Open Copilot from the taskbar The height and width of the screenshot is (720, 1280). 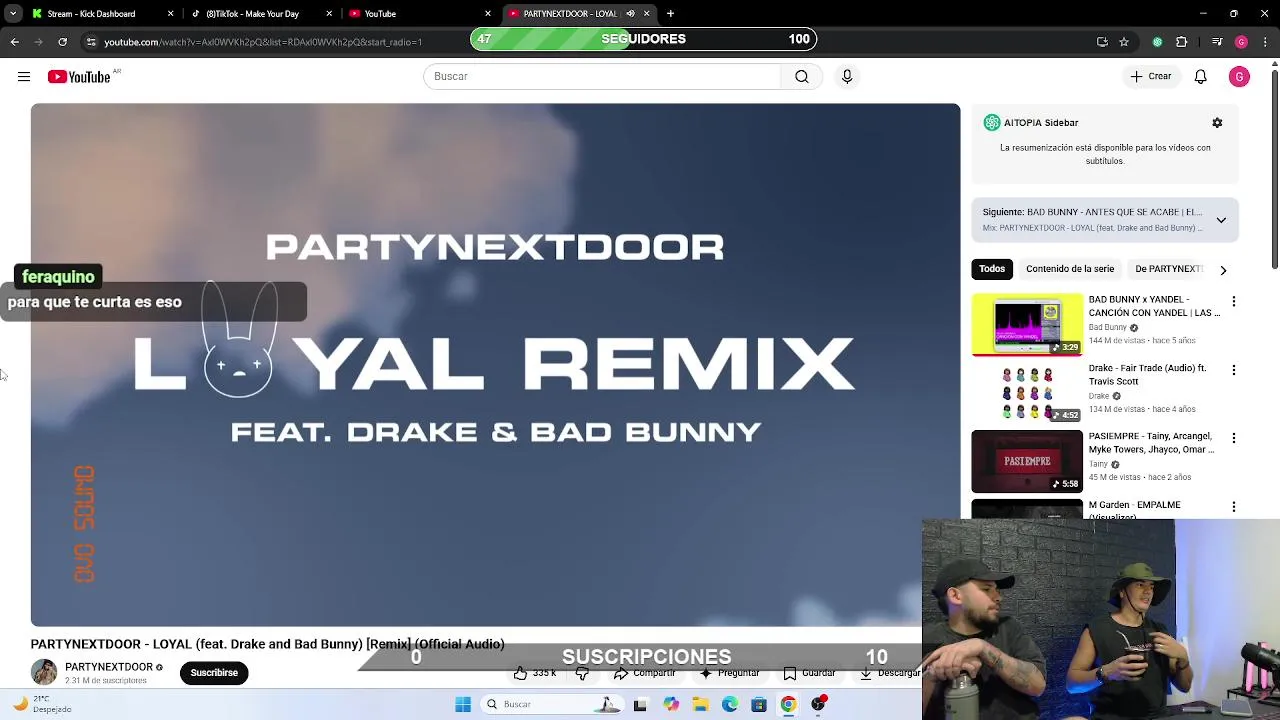(671, 705)
